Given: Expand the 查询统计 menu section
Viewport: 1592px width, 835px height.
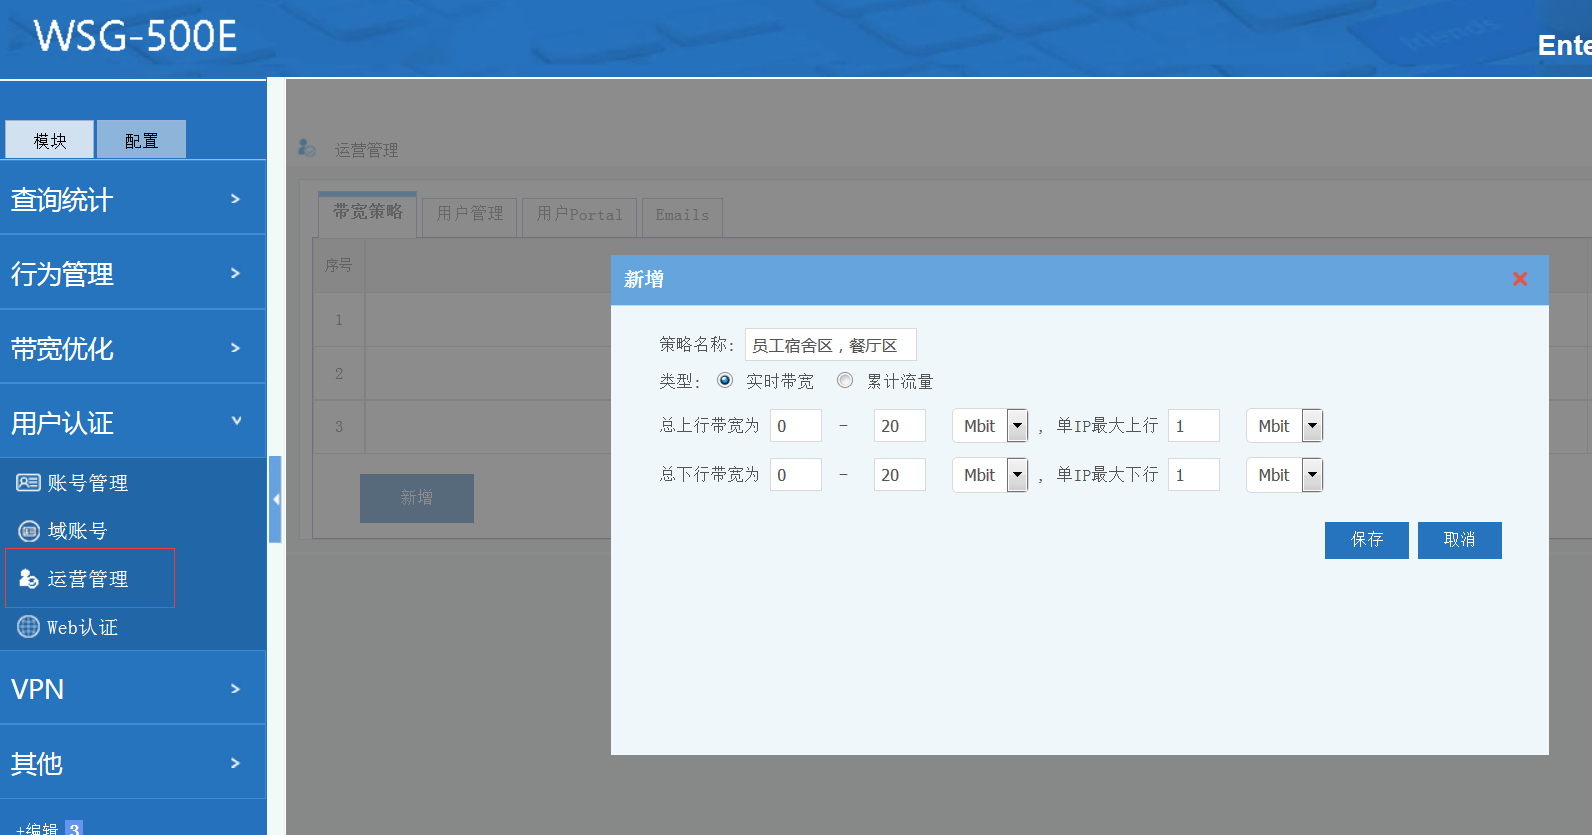Looking at the screenshot, I should (x=132, y=199).
